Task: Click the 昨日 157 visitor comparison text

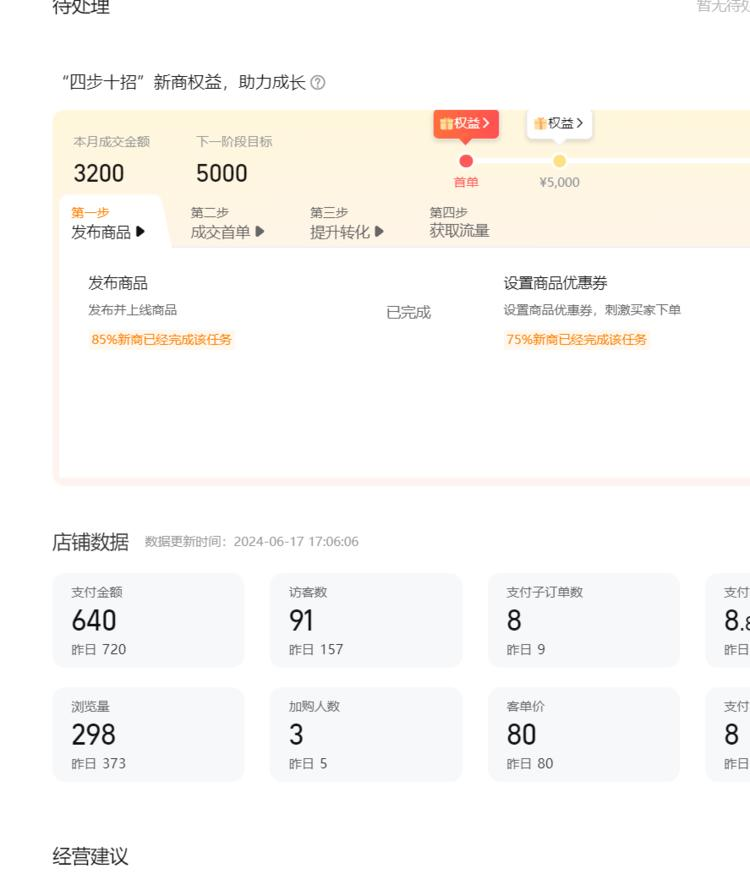Action: [x=316, y=649]
